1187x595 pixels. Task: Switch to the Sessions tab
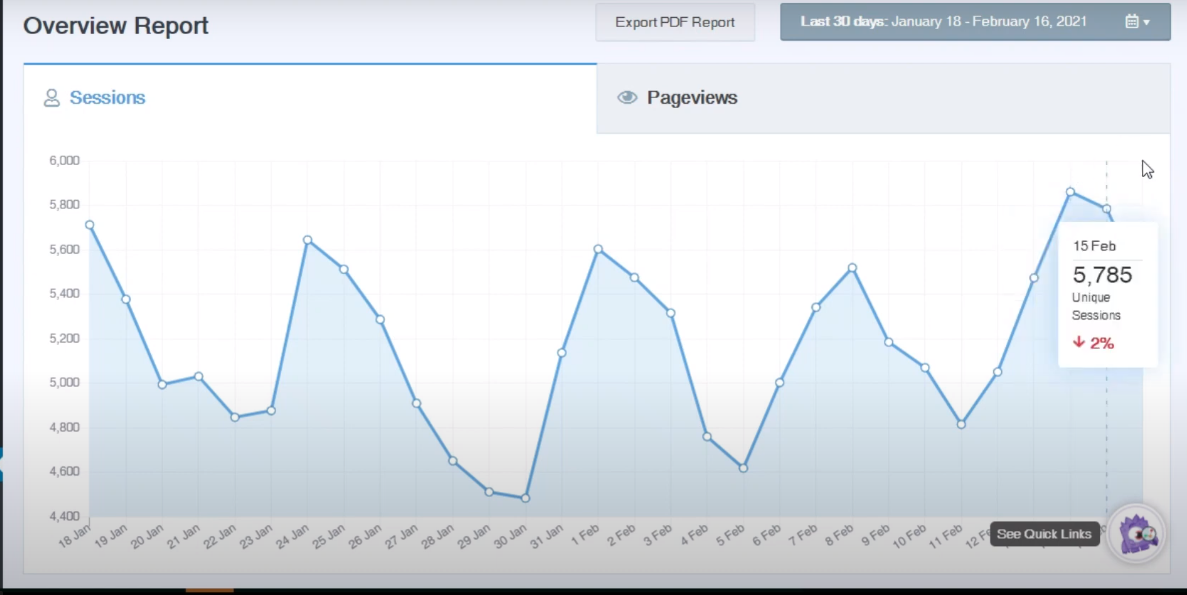tap(107, 98)
